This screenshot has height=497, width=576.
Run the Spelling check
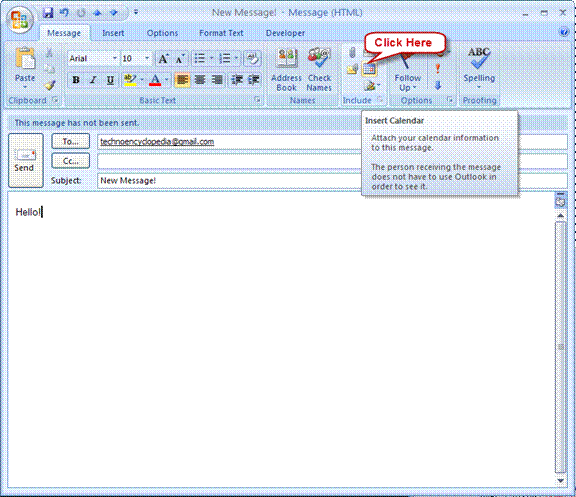[479, 69]
